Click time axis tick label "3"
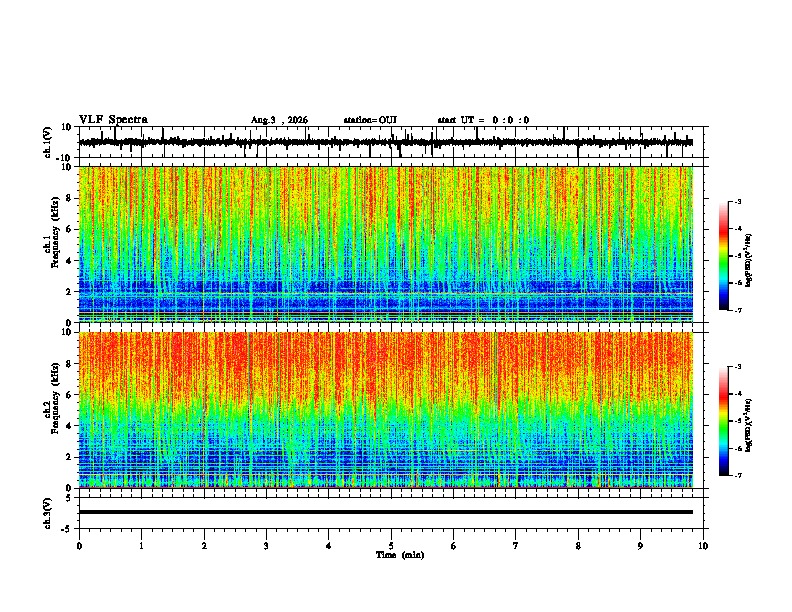This screenshot has width=792, height=612. pyautogui.click(x=266, y=546)
